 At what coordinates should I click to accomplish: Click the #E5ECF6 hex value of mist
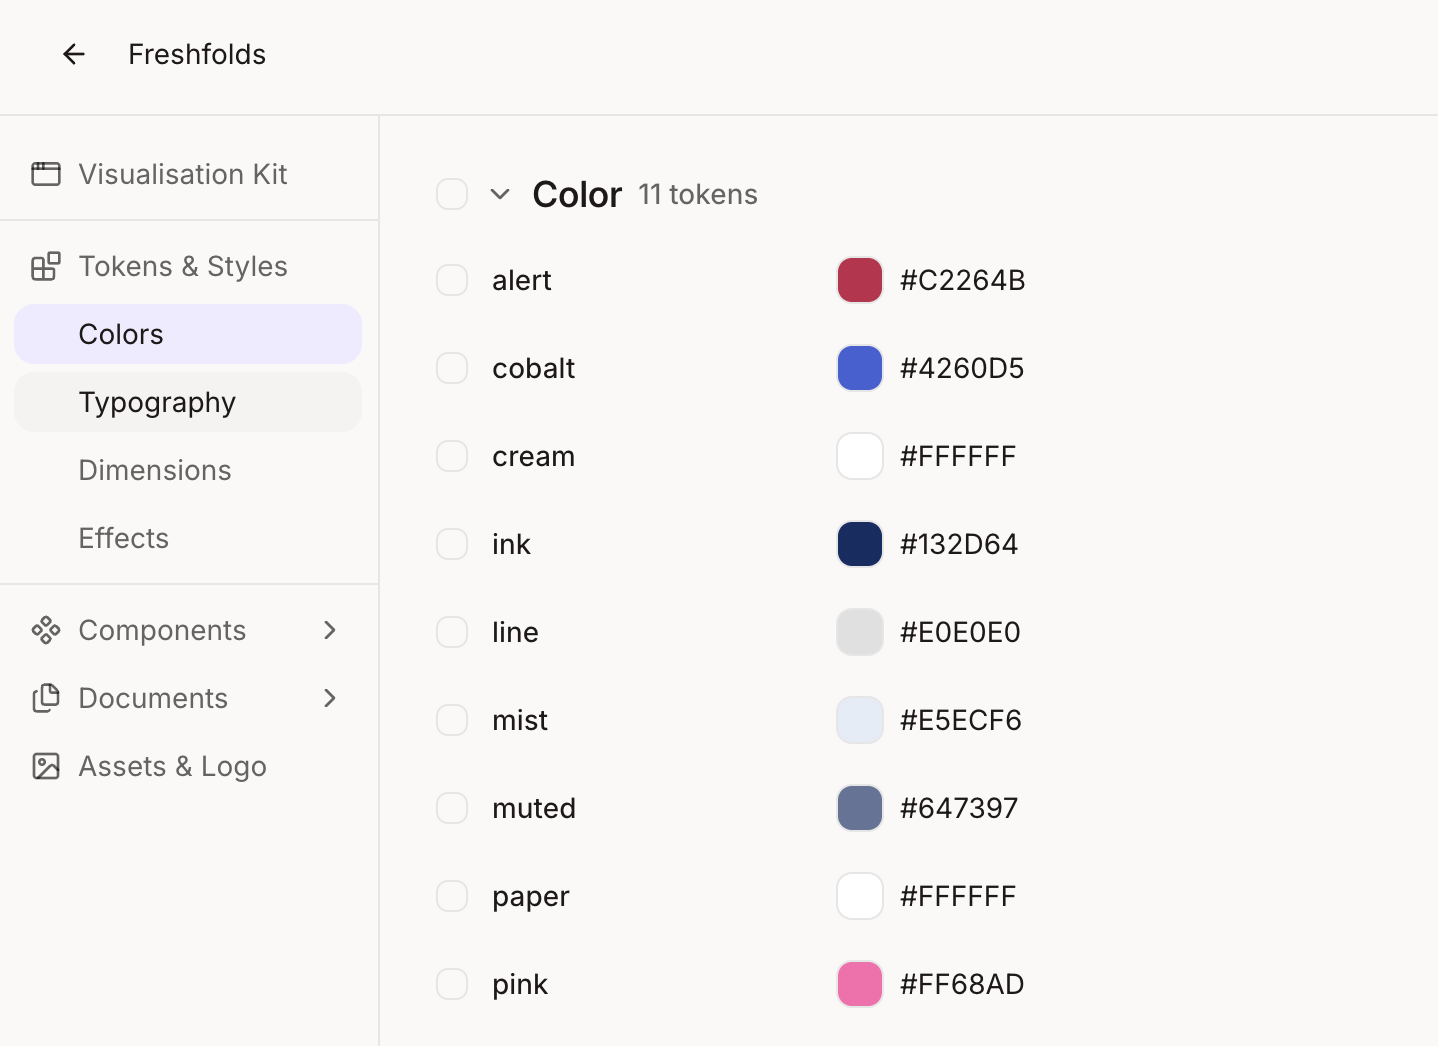961,720
